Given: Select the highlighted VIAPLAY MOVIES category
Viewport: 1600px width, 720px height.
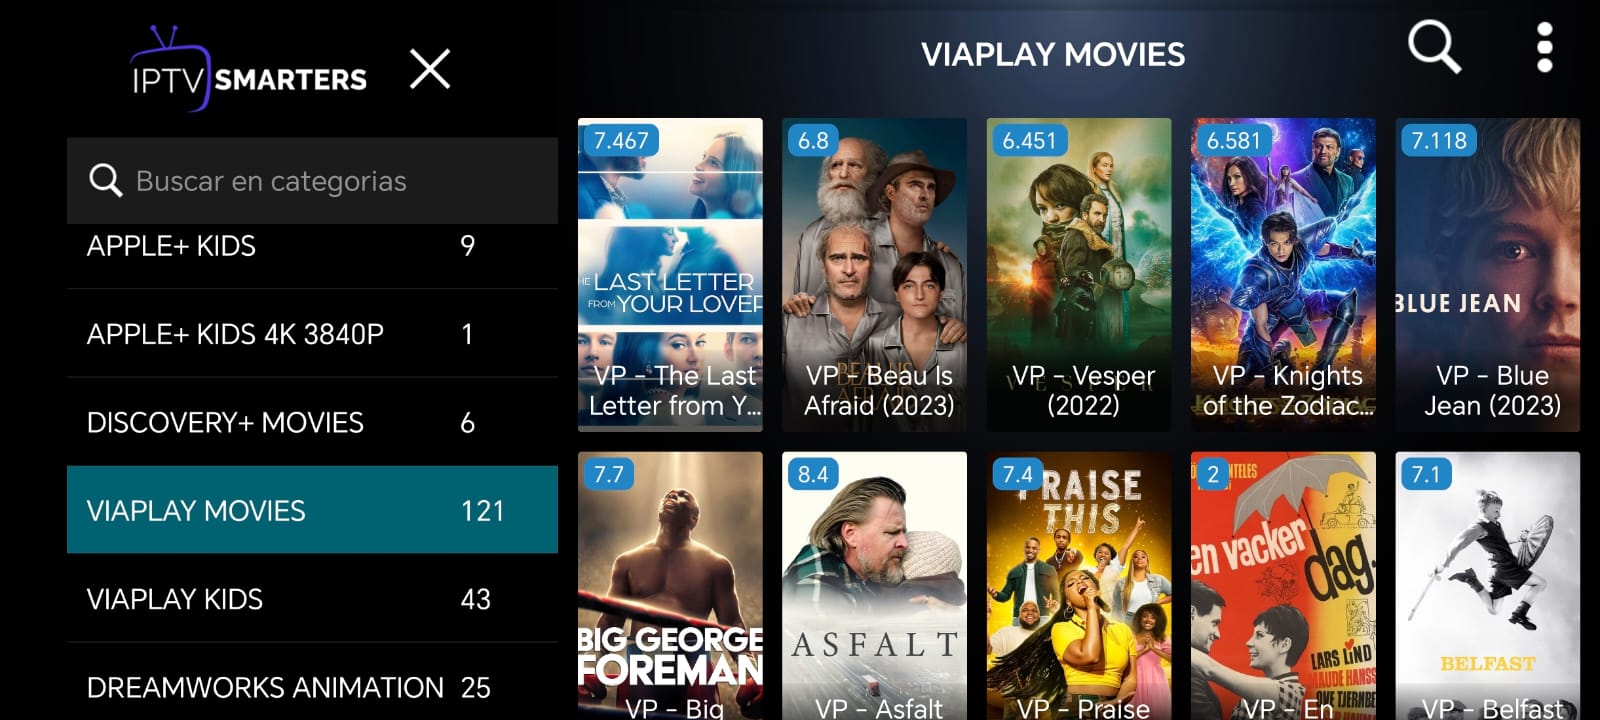Looking at the screenshot, I should pyautogui.click(x=312, y=510).
